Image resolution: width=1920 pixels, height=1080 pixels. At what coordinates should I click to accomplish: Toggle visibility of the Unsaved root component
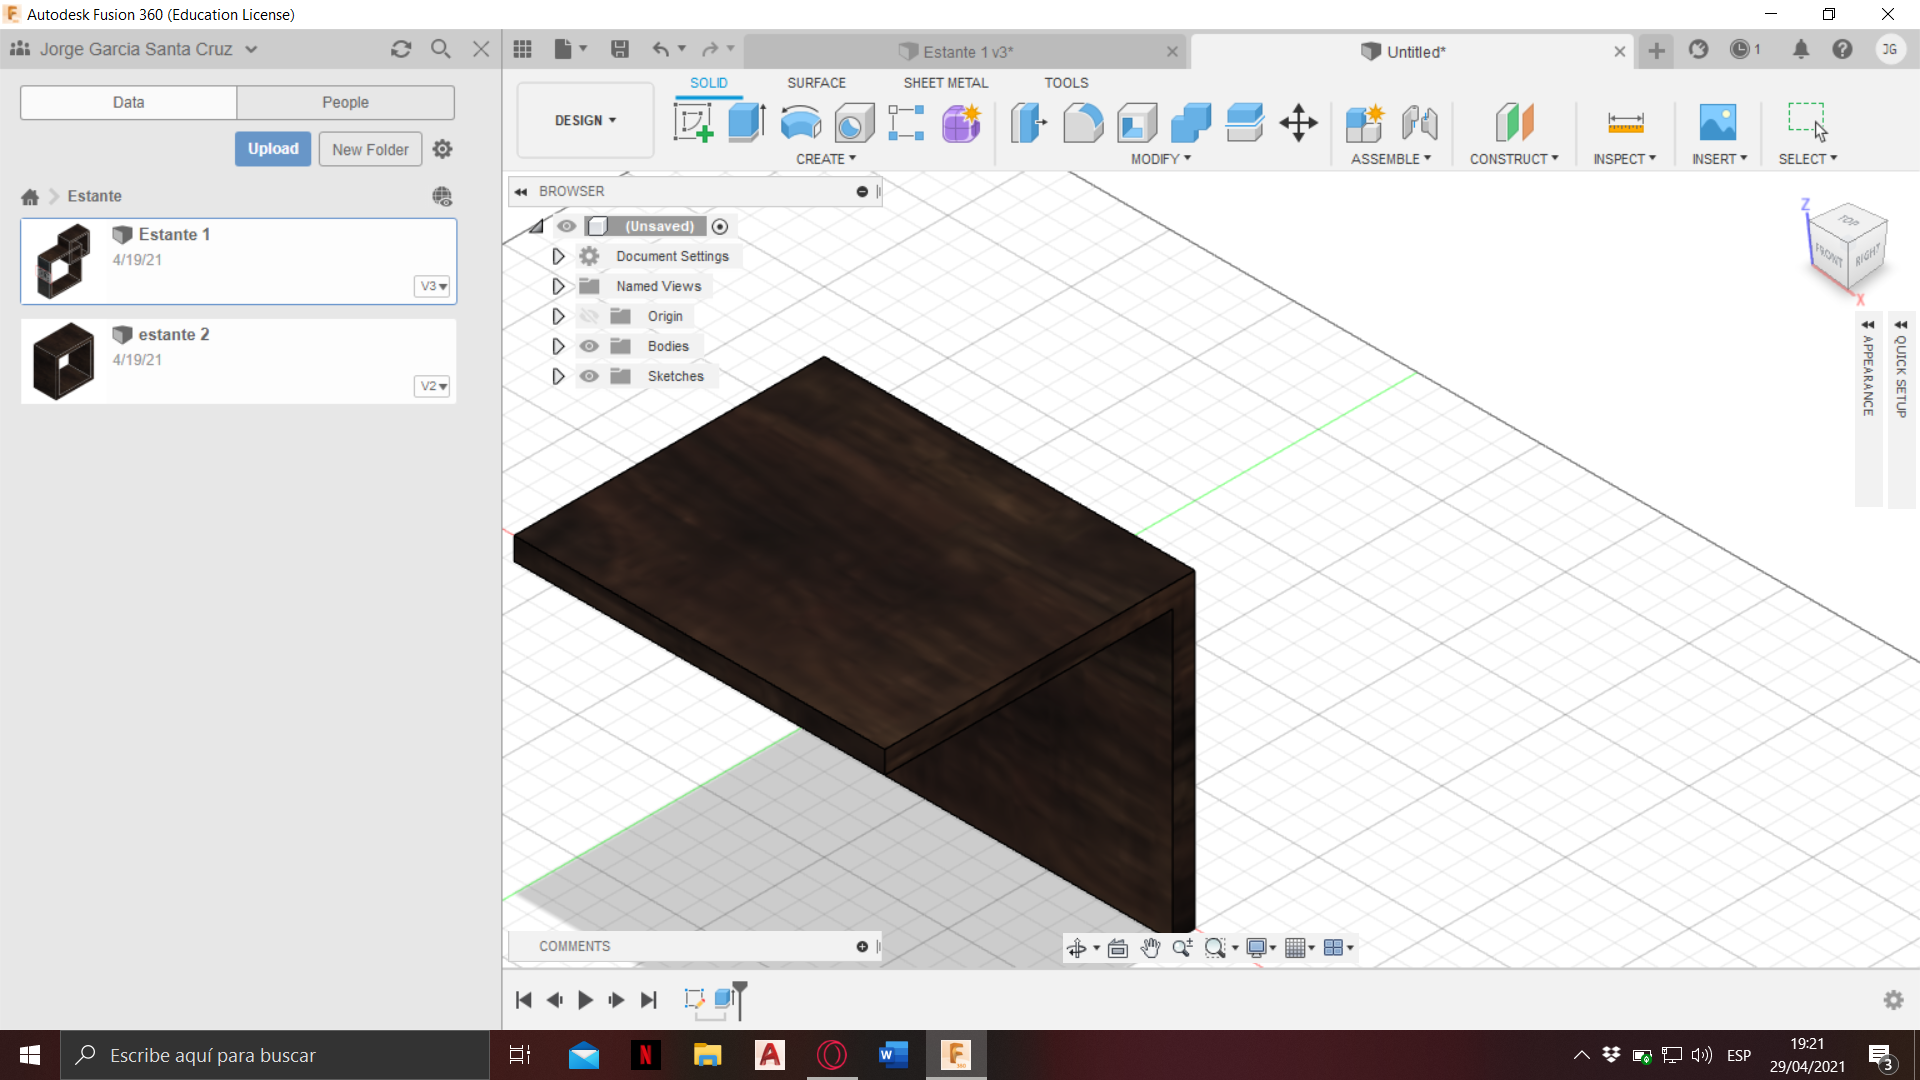566,226
